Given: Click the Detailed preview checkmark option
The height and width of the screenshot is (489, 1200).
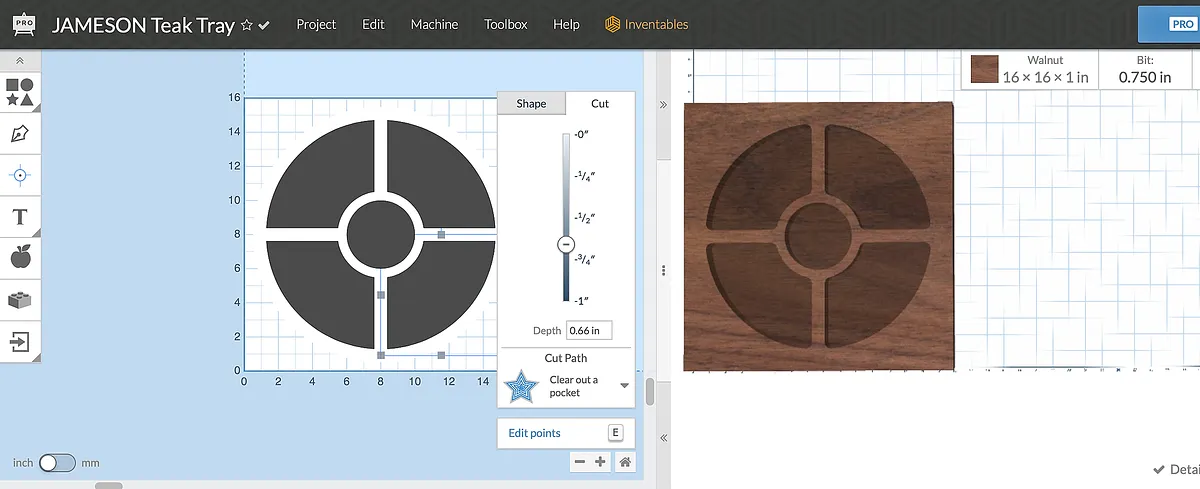Looking at the screenshot, I should click(x=1175, y=469).
